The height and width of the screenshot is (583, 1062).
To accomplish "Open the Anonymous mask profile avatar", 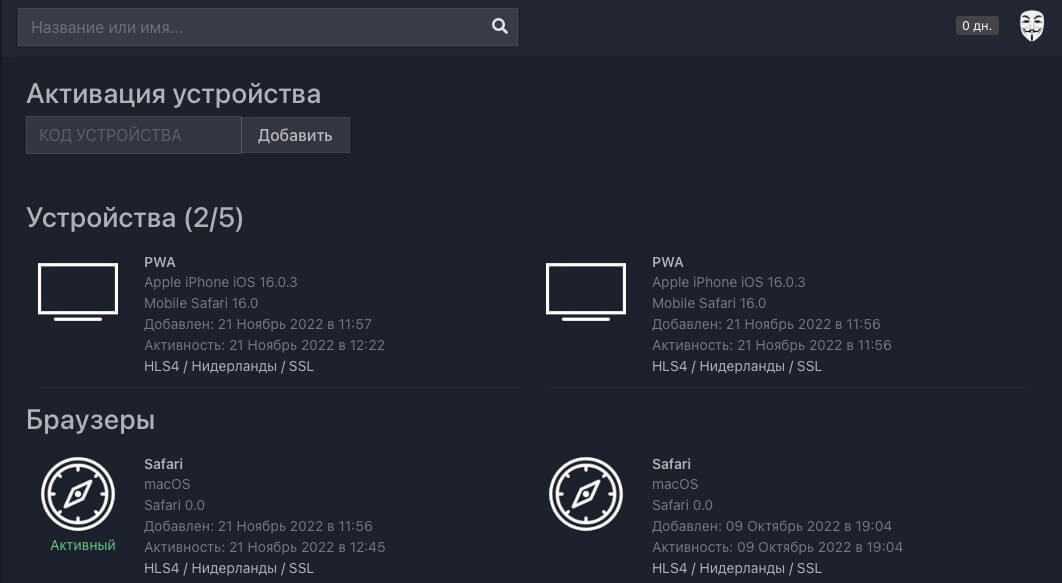I will click(x=1031, y=26).
